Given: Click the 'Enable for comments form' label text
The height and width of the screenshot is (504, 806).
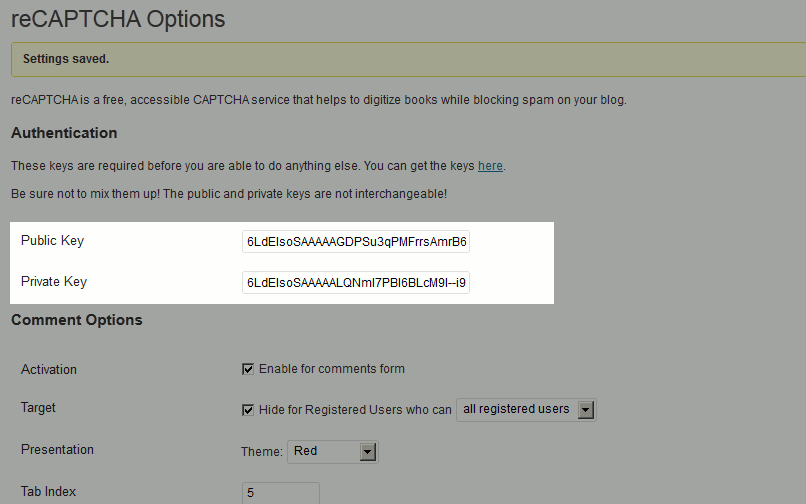Looking at the screenshot, I should [x=332, y=369].
